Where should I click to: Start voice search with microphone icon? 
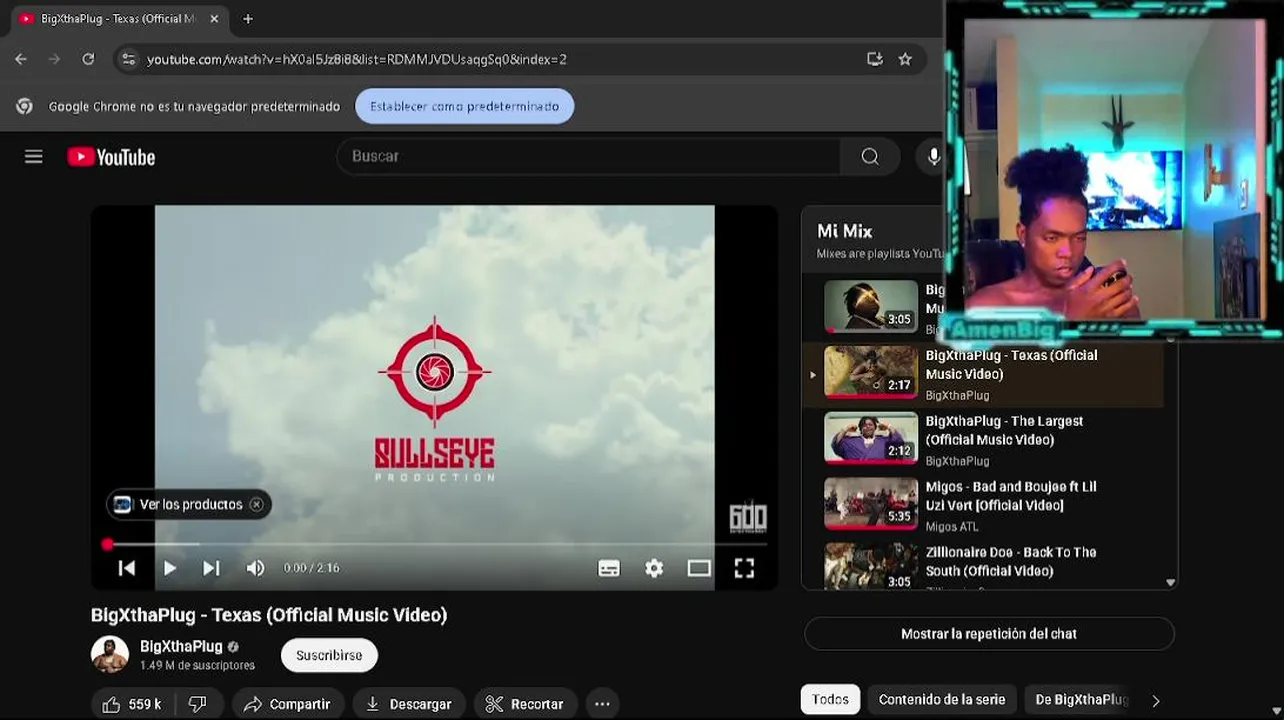point(933,156)
